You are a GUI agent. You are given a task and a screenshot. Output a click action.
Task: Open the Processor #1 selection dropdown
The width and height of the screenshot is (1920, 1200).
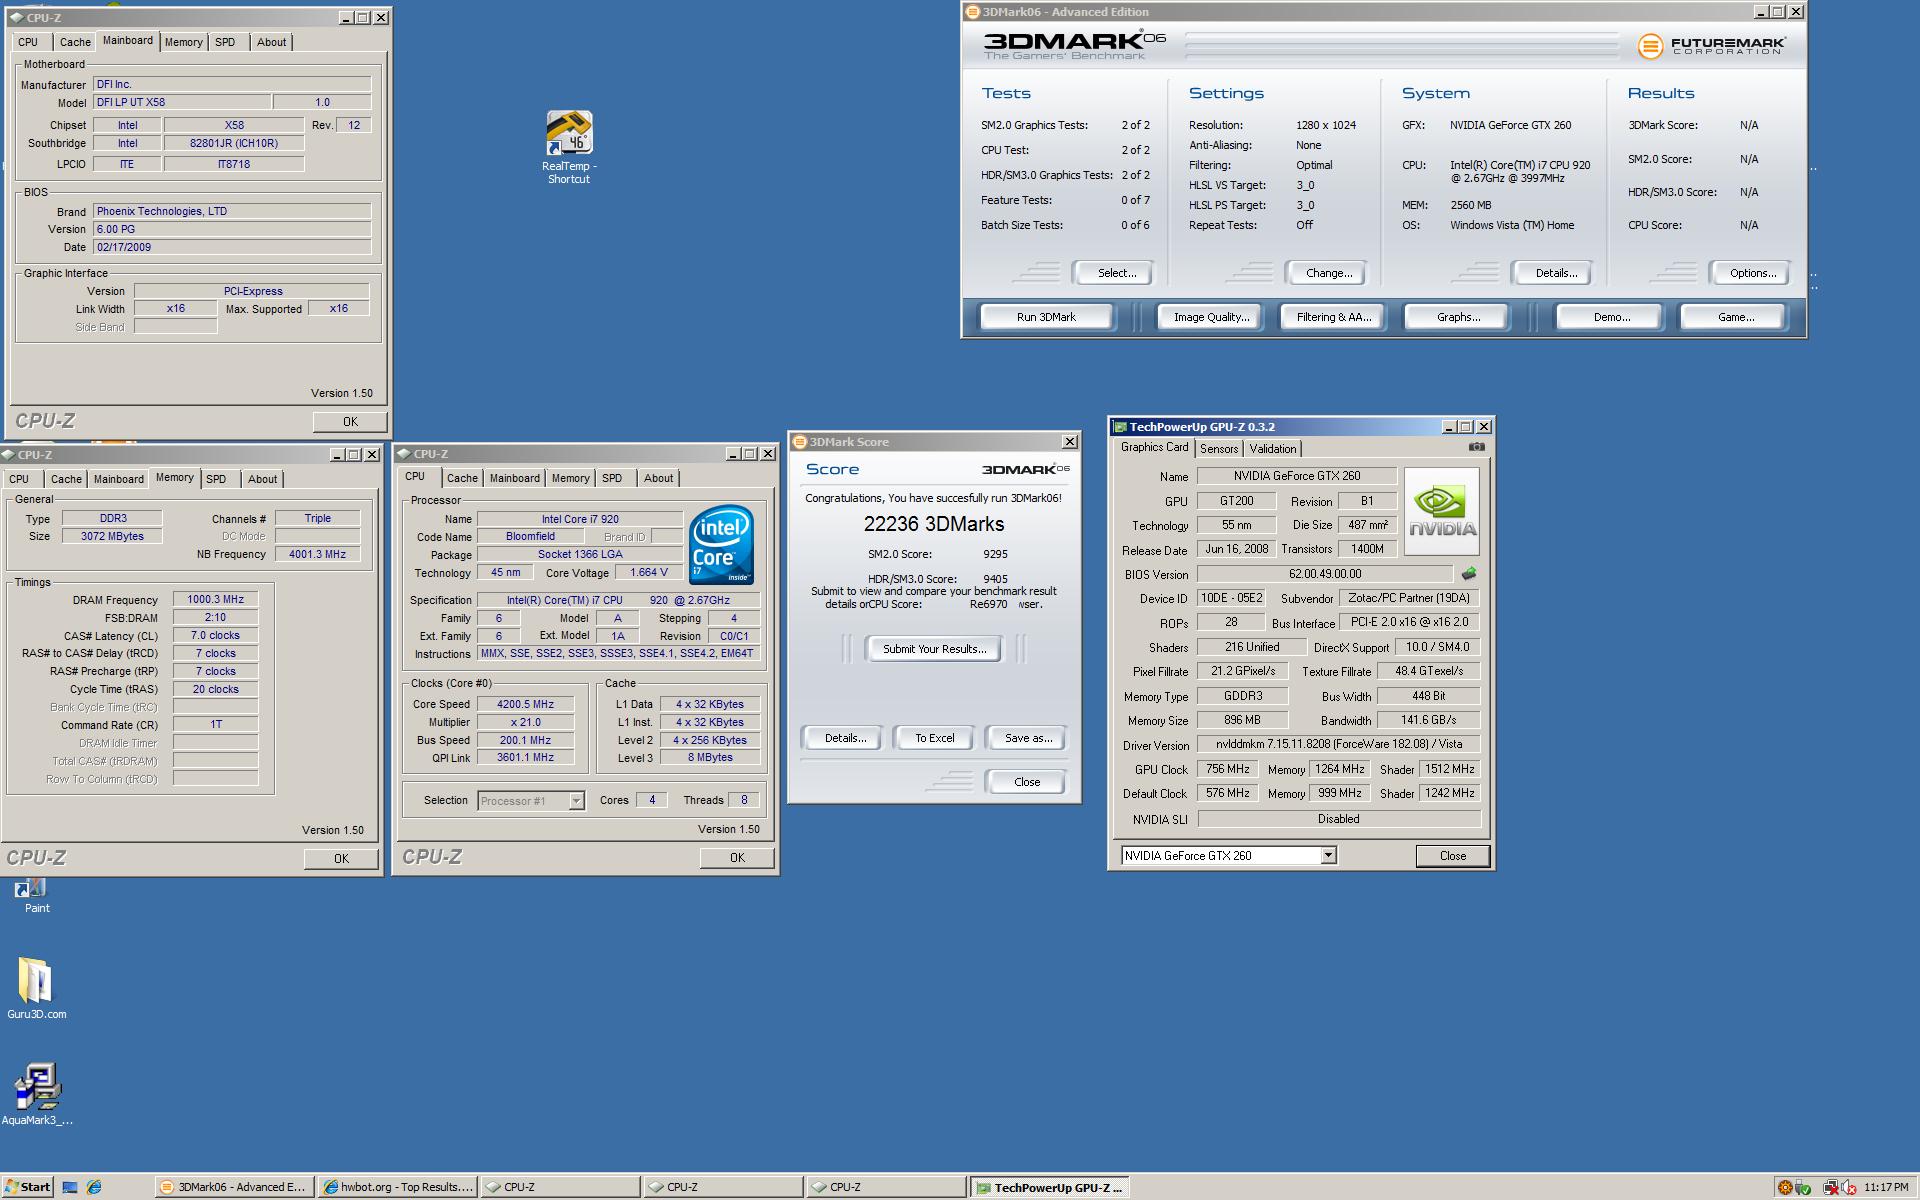576,800
